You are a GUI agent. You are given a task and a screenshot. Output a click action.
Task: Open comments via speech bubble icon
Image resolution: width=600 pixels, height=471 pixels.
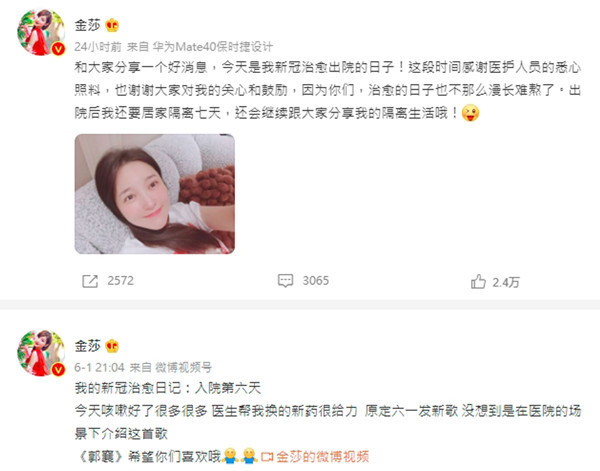click(285, 280)
